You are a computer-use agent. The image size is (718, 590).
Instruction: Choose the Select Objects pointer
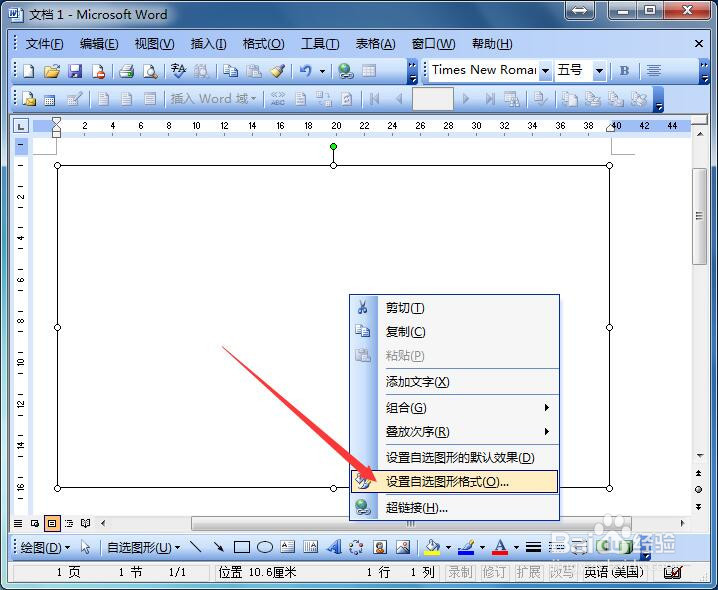tap(85, 547)
